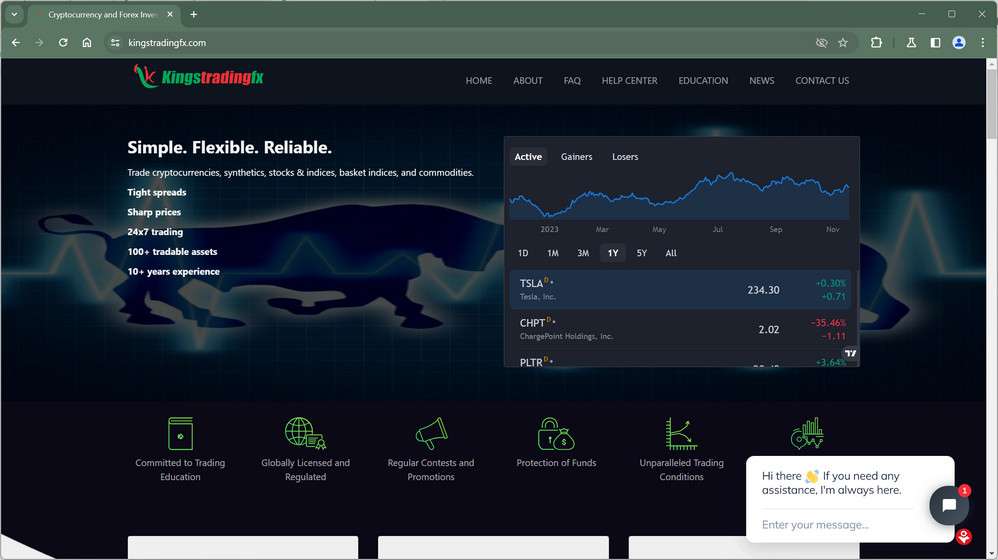Screen dimensions: 998x560
Task: Open the browser home page icon
Action: click(87, 43)
